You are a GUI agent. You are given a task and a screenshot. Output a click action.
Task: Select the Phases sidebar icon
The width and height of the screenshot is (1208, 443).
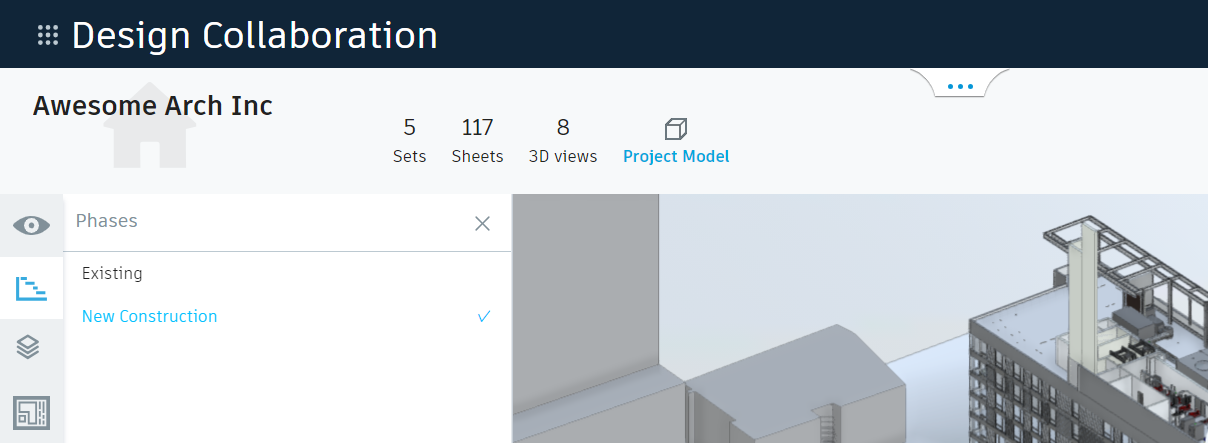pyautogui.click(x=32, y=289)
